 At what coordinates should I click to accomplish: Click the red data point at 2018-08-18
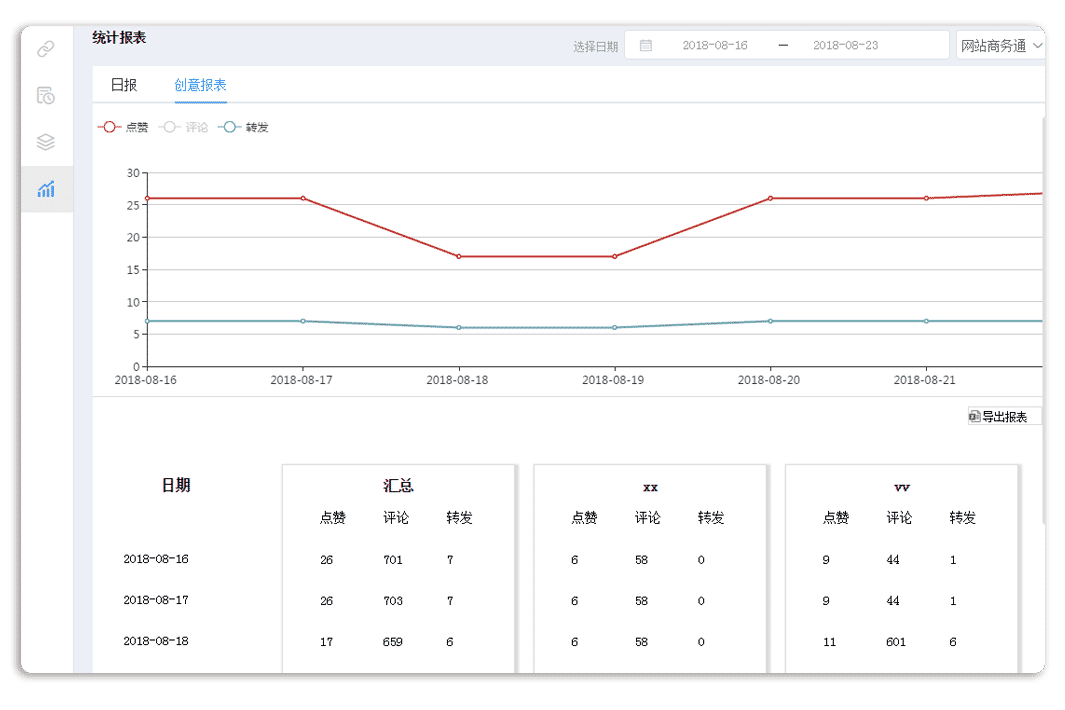pos(459,256)
